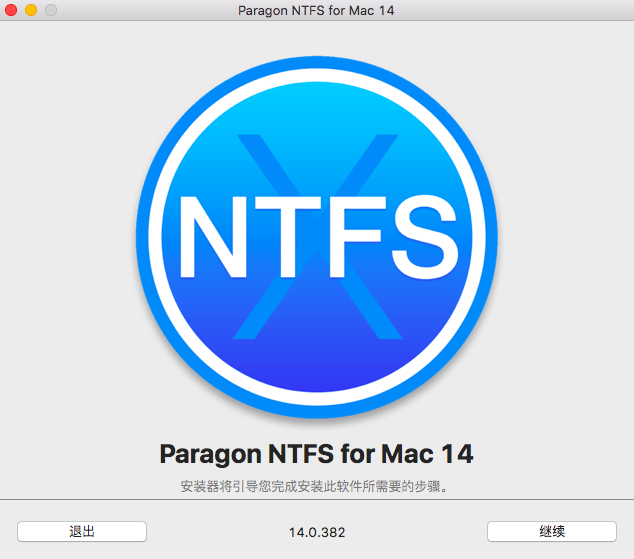Click the word Paragon in the bold heading

click(207, 454)
